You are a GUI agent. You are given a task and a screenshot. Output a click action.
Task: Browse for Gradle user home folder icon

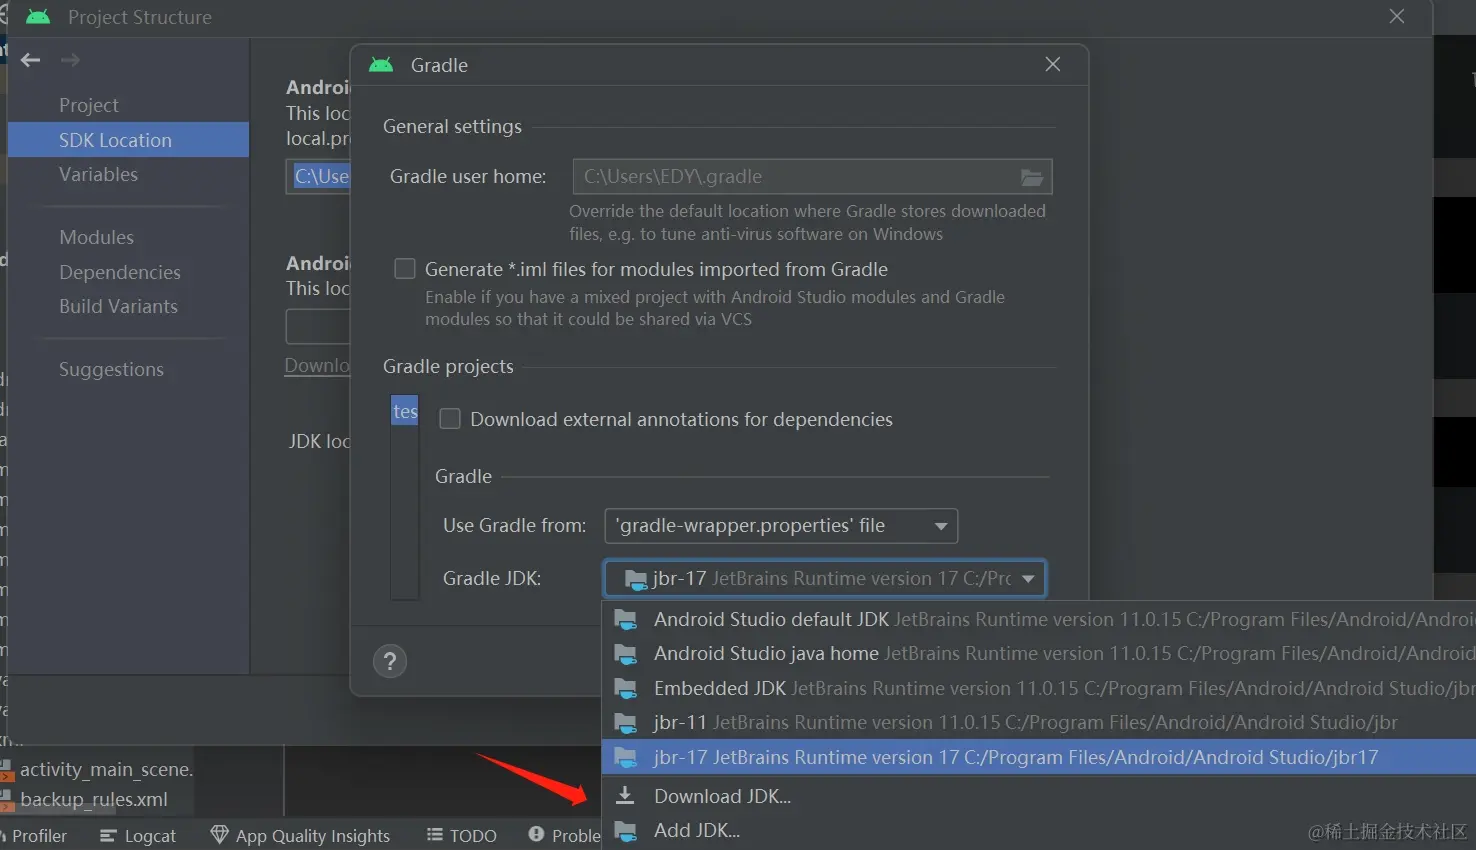point(1032,177)
